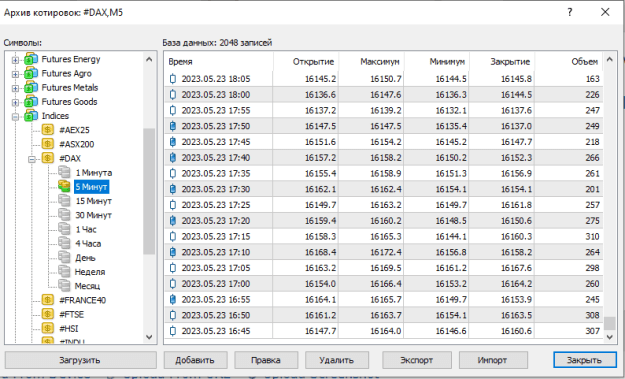Sort by the Закрытие column header
Viewport: 625px width, 379px height.
click(502, 62)
